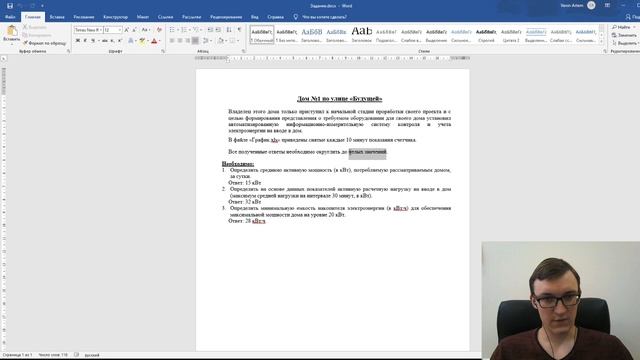Open the Times New Roman font dropdown
Viewport: 640px width, 360px height.
click(100, 30)
